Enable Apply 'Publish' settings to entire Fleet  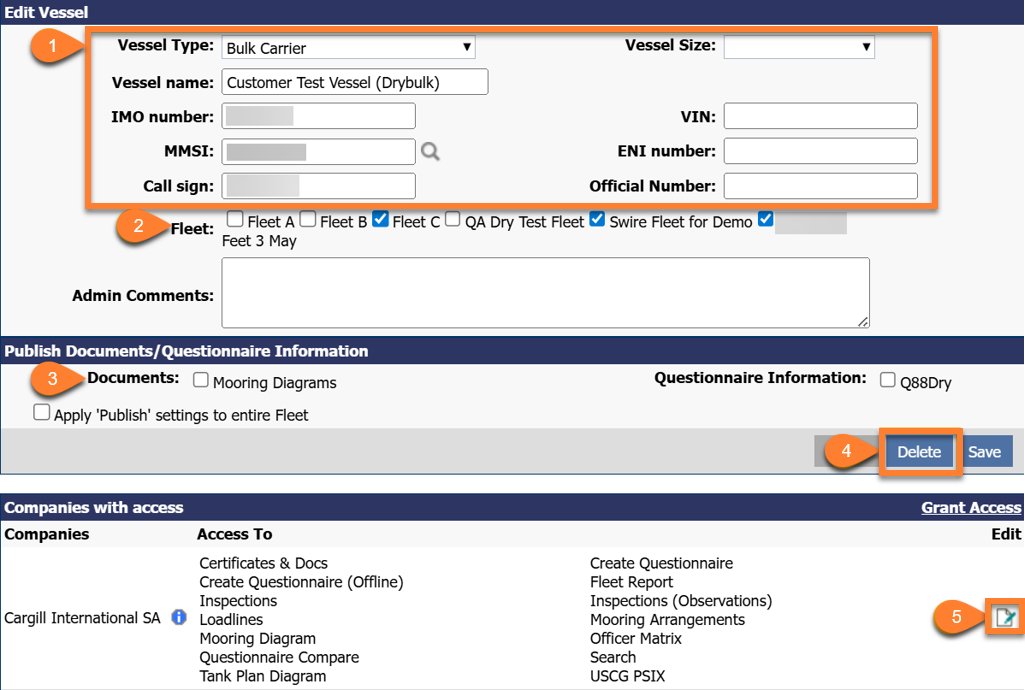(x=41, y=412)
